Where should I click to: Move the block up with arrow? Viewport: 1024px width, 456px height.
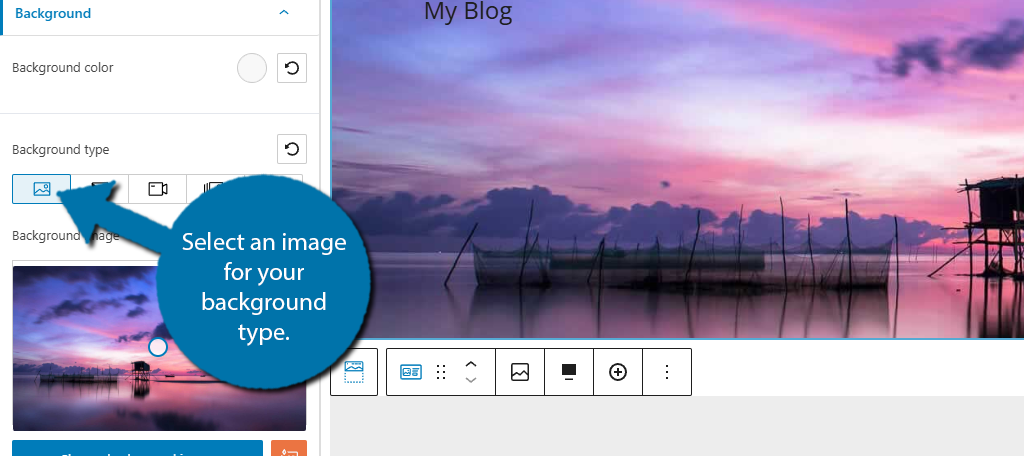point(471,363)
